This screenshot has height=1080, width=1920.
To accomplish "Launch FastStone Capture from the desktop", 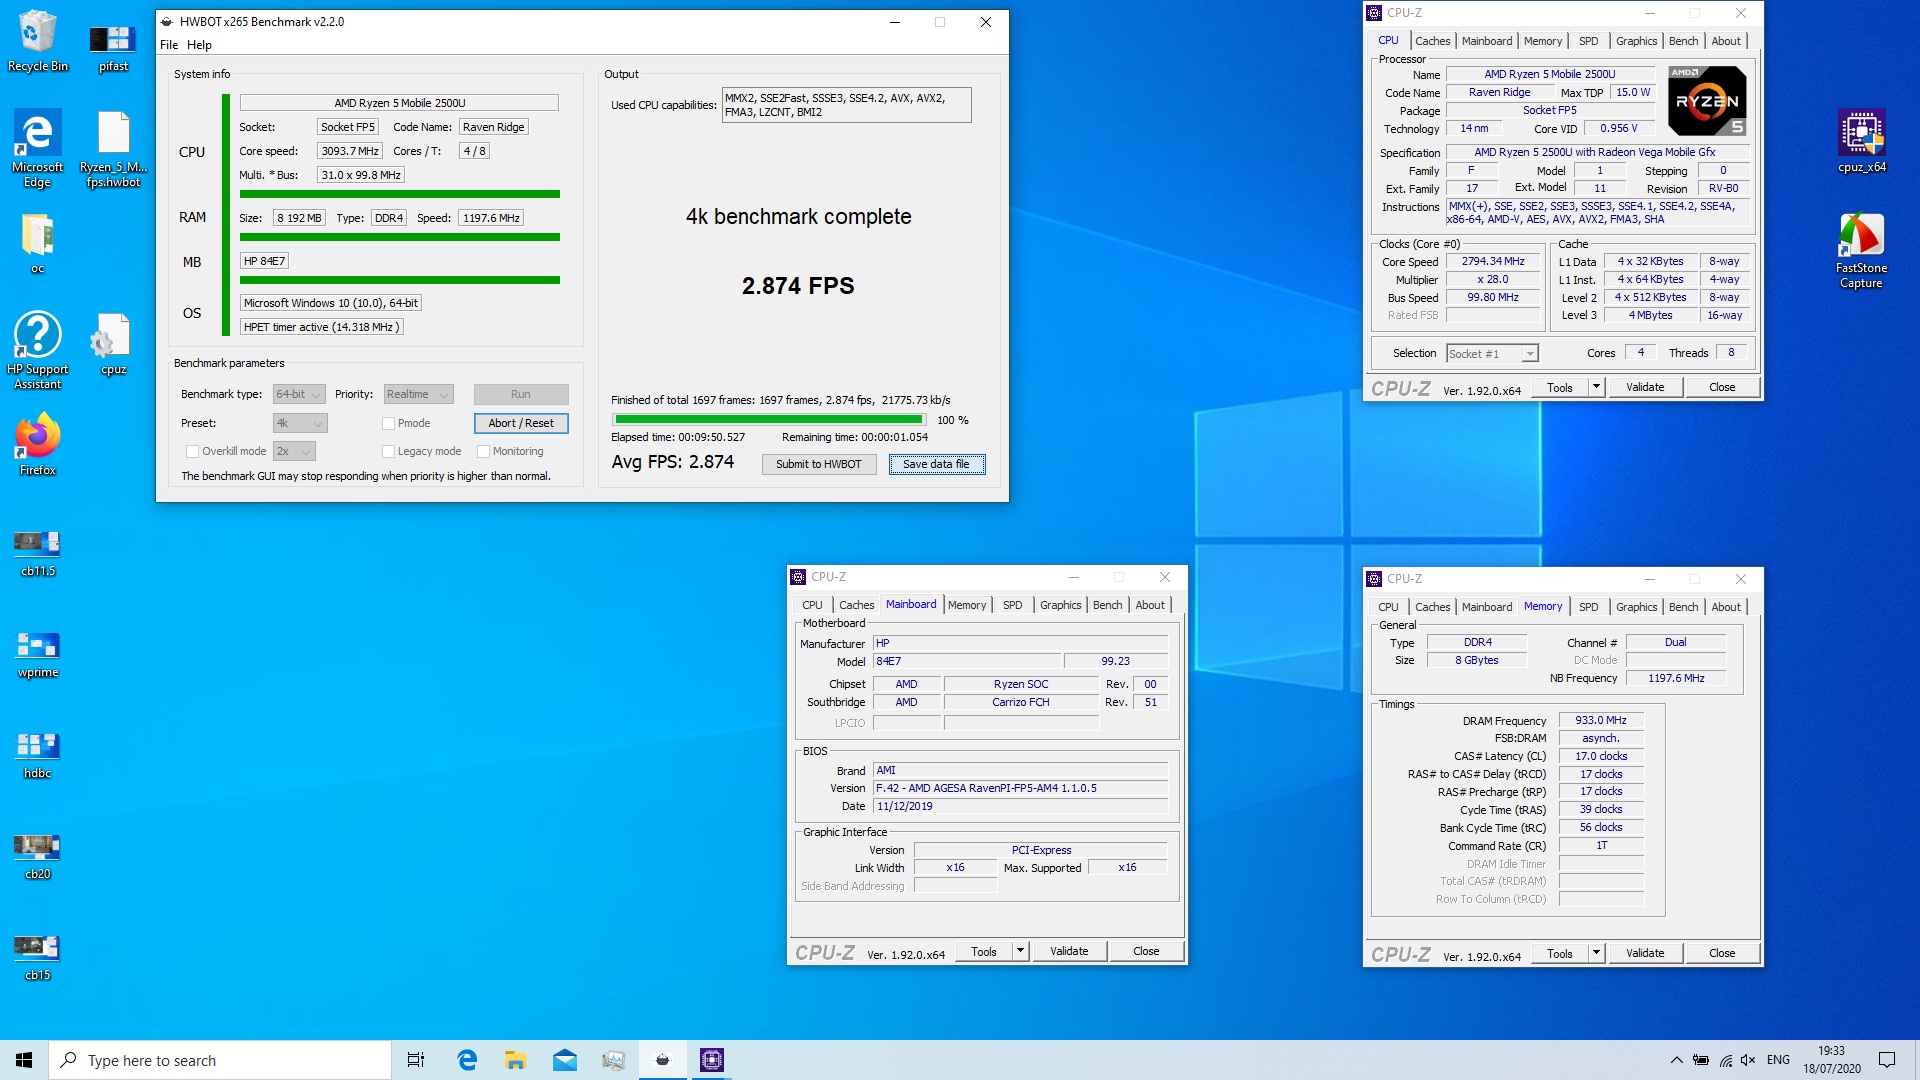I will tap(1861, 250).
